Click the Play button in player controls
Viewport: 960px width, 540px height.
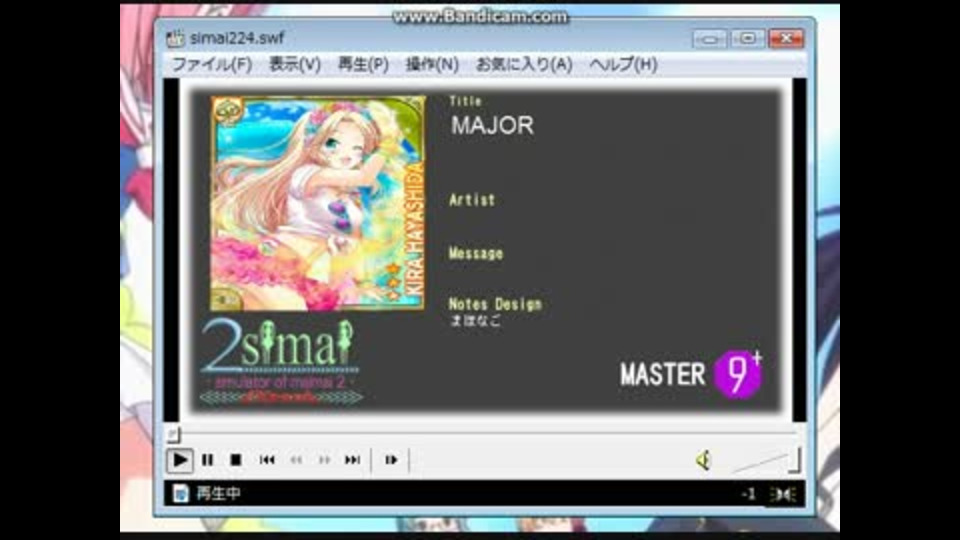click(x=179, y=460)
